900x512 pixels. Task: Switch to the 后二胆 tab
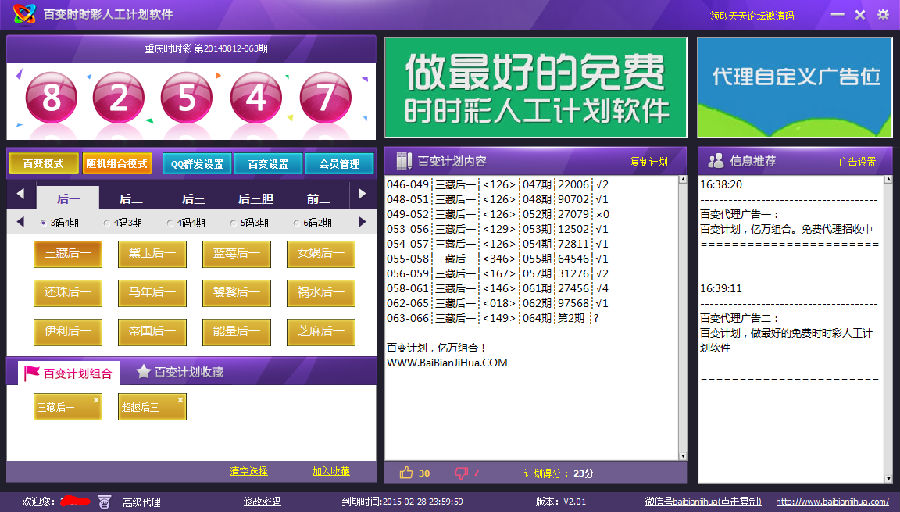(x=255, y=199)
